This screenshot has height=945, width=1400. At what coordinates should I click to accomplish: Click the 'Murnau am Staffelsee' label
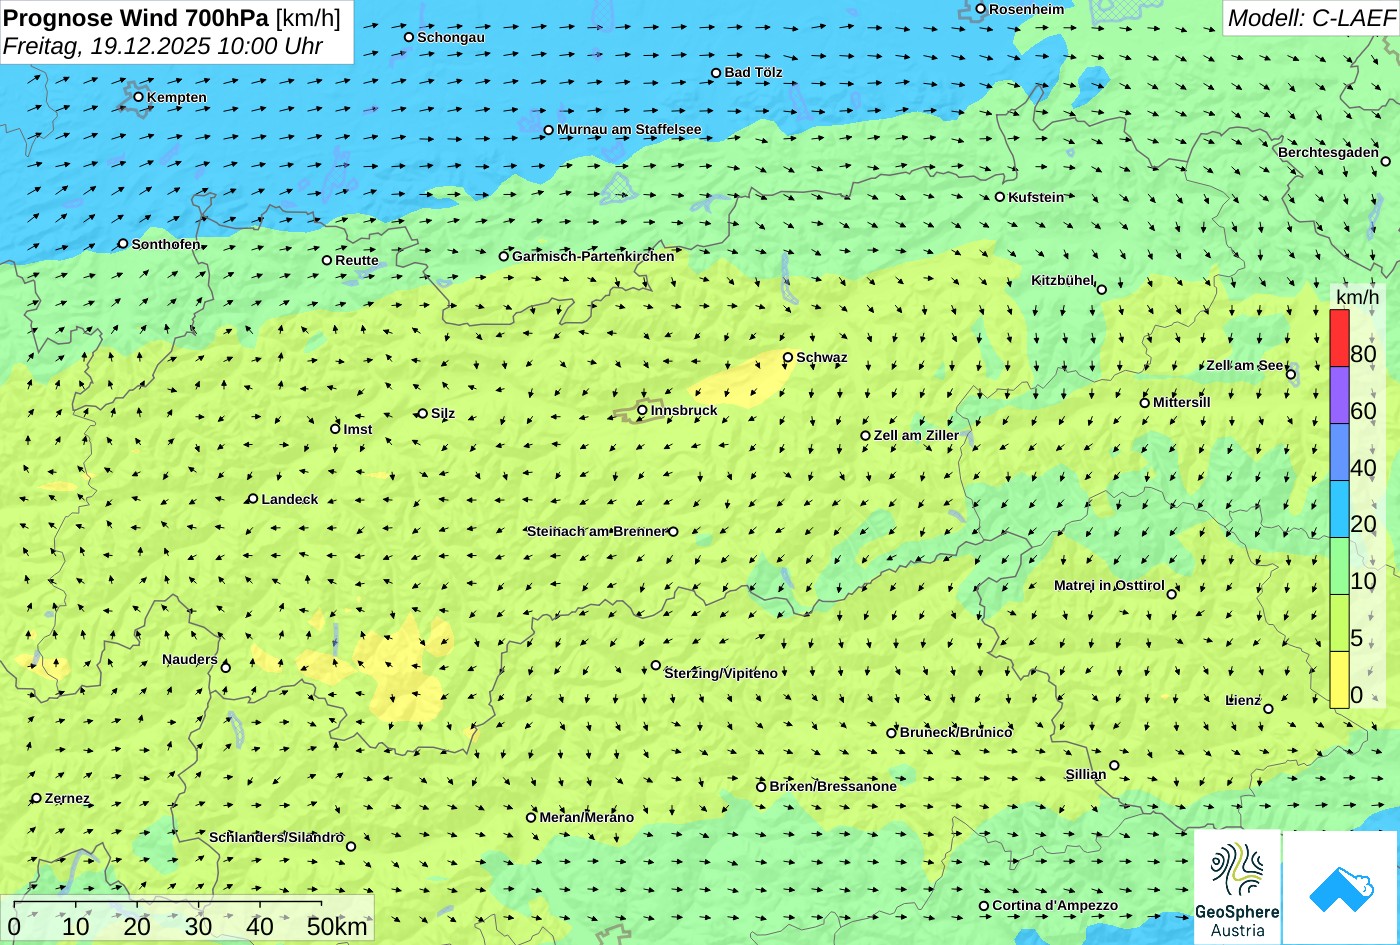click(629, 129)
